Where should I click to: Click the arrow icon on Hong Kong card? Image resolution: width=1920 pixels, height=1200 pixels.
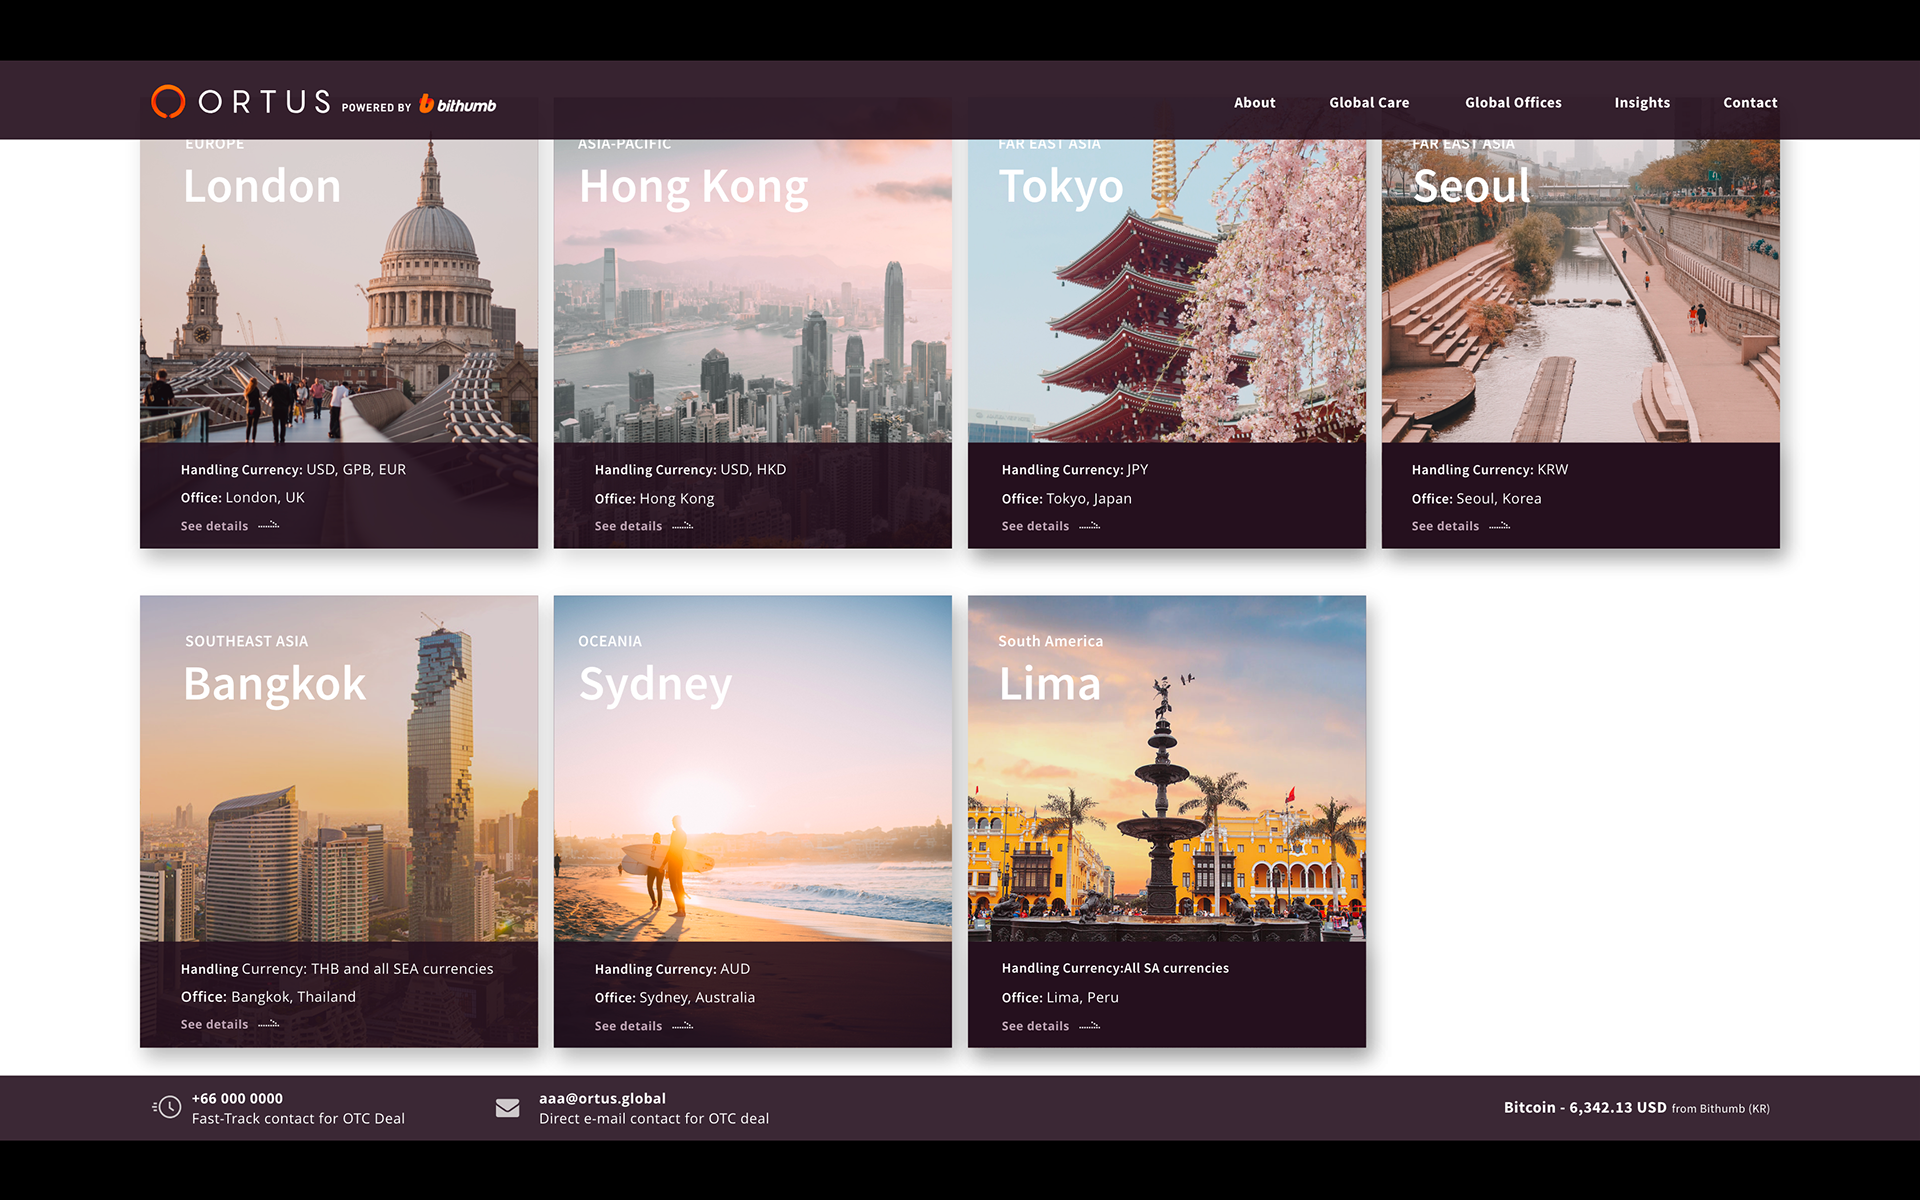click(x=683, y=526)
